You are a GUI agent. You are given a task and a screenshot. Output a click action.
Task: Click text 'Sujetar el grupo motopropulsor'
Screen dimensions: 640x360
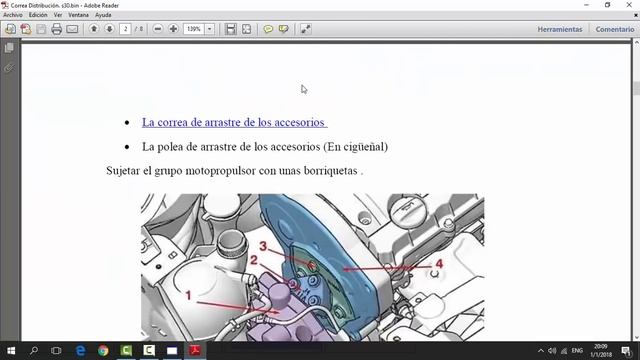coord(181,171)
